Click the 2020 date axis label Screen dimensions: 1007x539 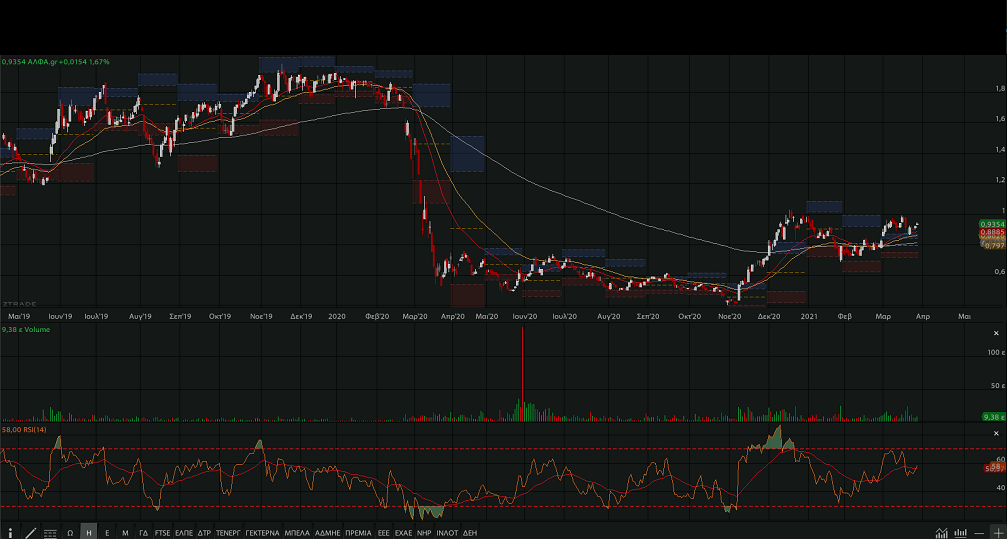337,316
